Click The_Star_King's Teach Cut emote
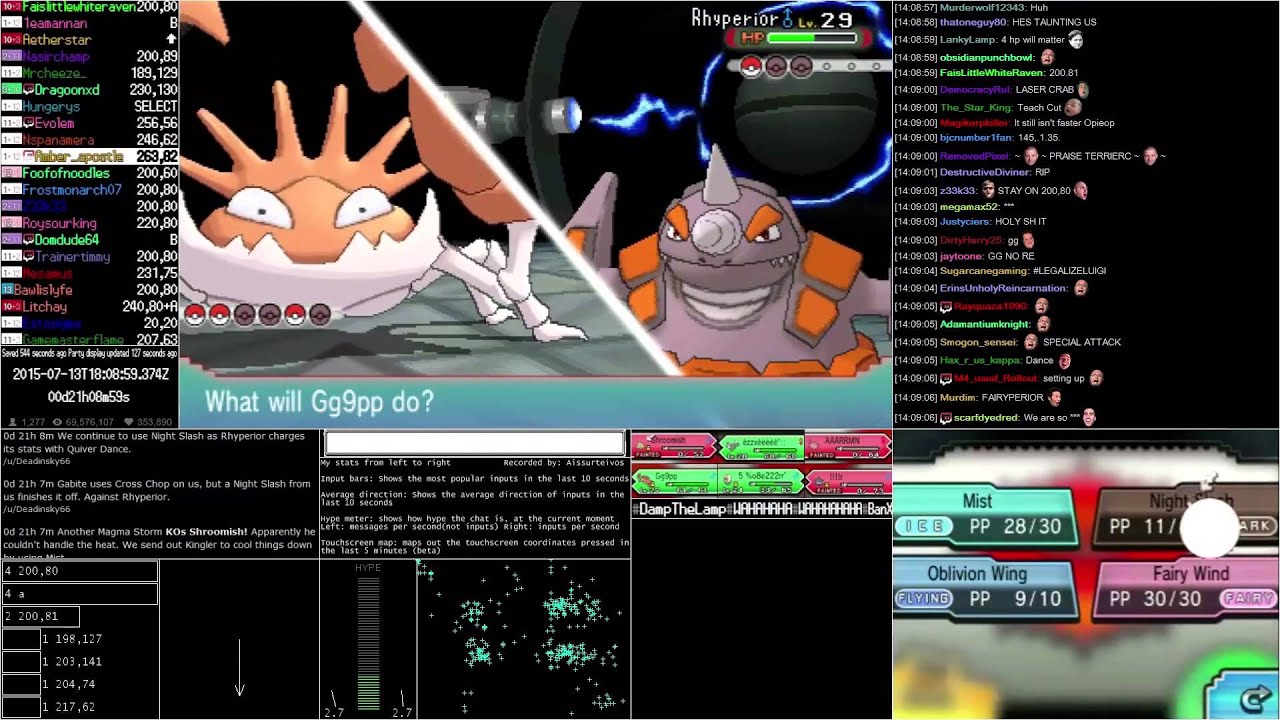1280x720 pixels. point(1073,107)
